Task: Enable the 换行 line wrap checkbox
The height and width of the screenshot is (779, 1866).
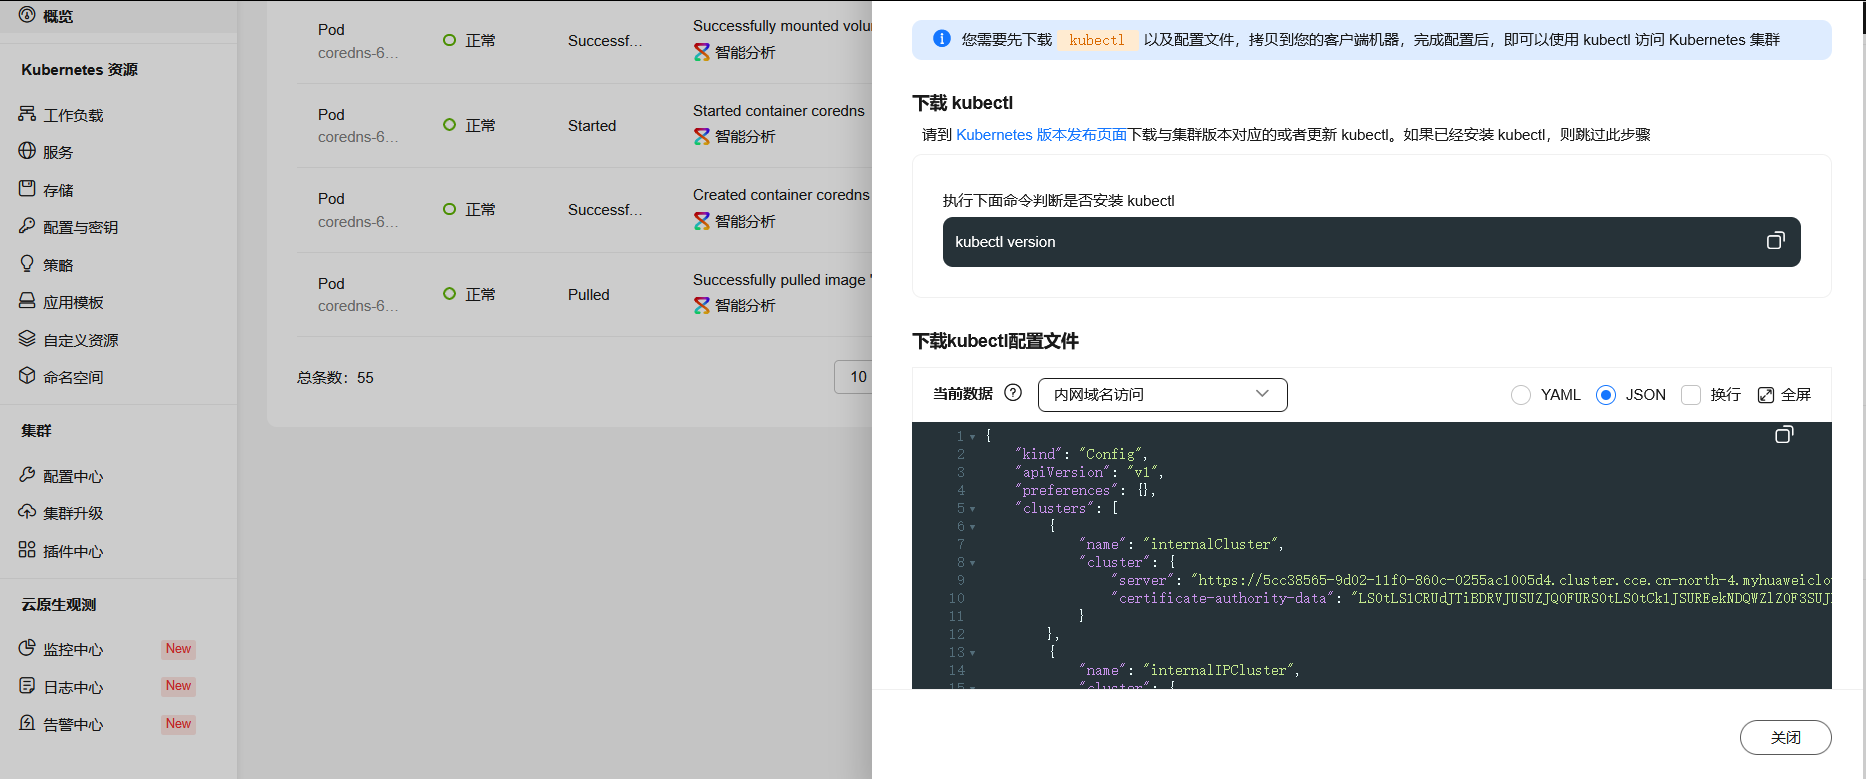Action: (x=1691, y=395)
